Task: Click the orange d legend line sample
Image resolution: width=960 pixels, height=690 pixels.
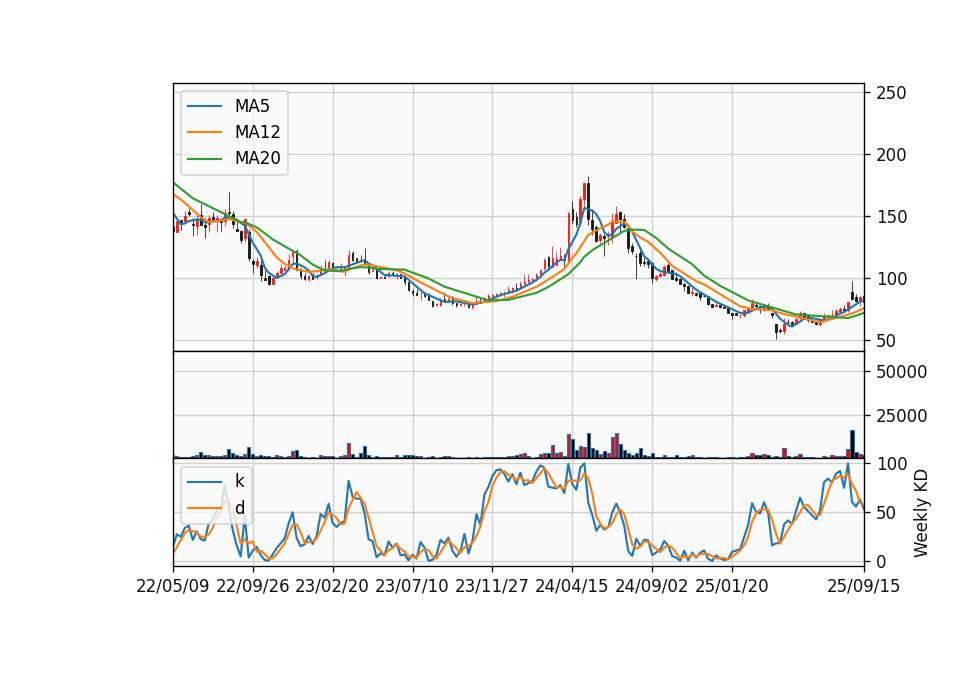Action: coord(204,508)
